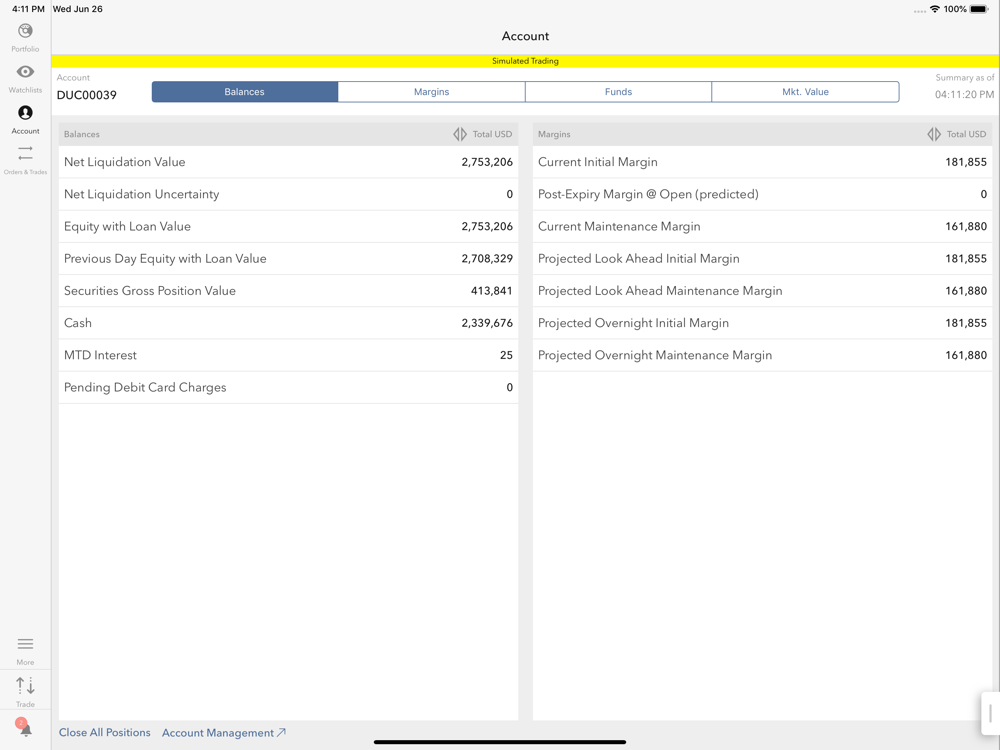1000x750 pixels.
Task: Toggle Balances column currency selector arrows
Action: (x=460, y=134)
